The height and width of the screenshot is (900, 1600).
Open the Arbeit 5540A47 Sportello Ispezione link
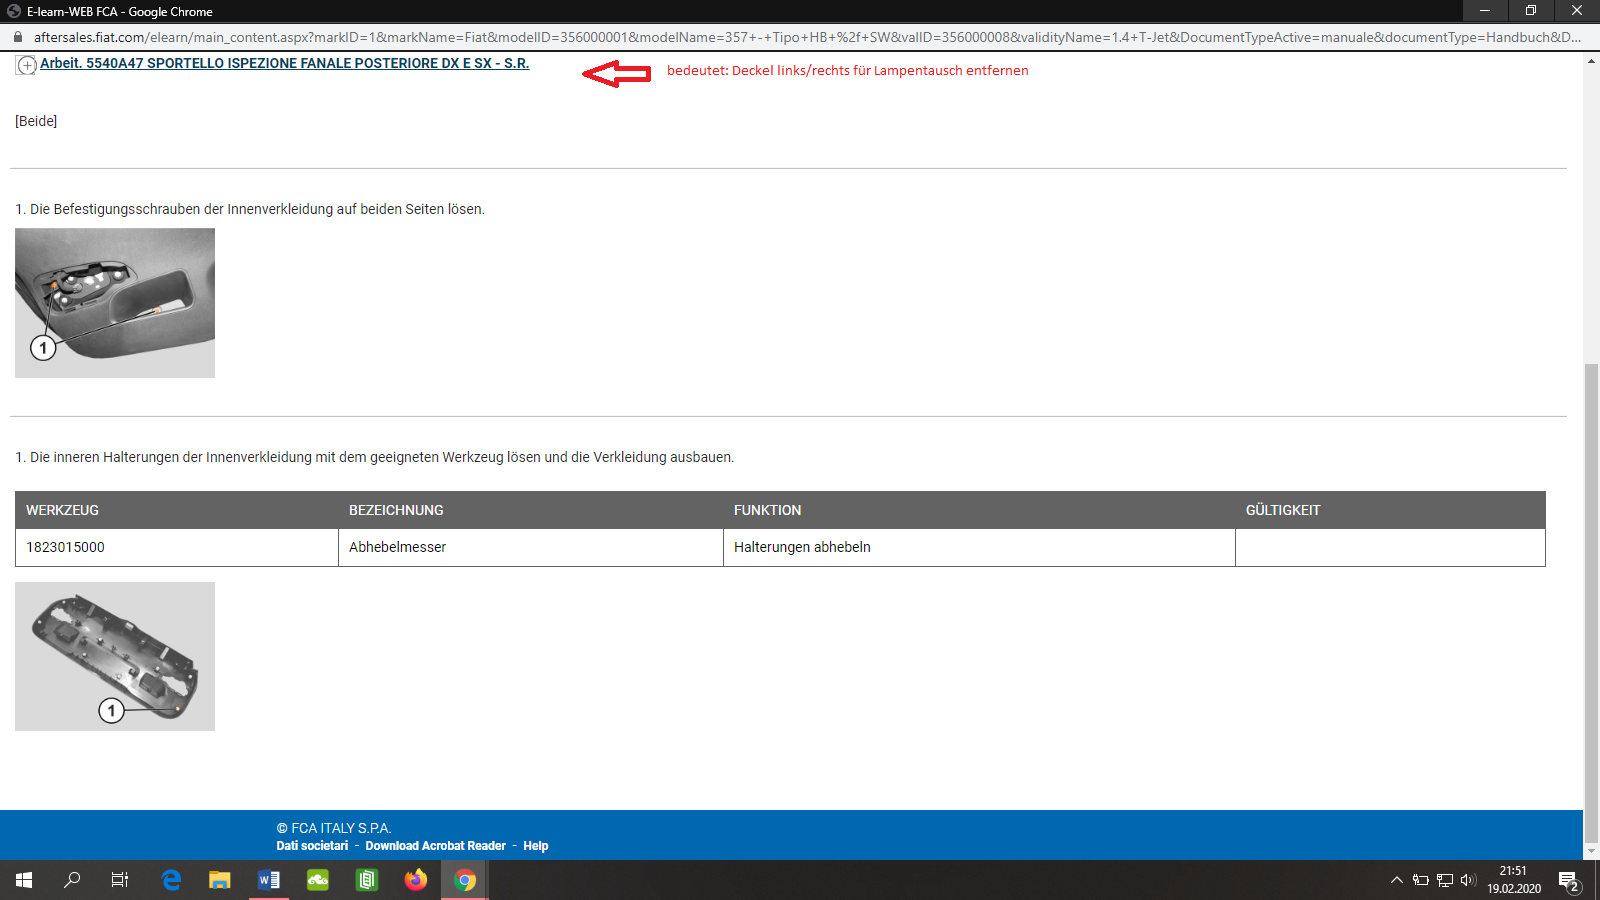(x=284, y=63)
